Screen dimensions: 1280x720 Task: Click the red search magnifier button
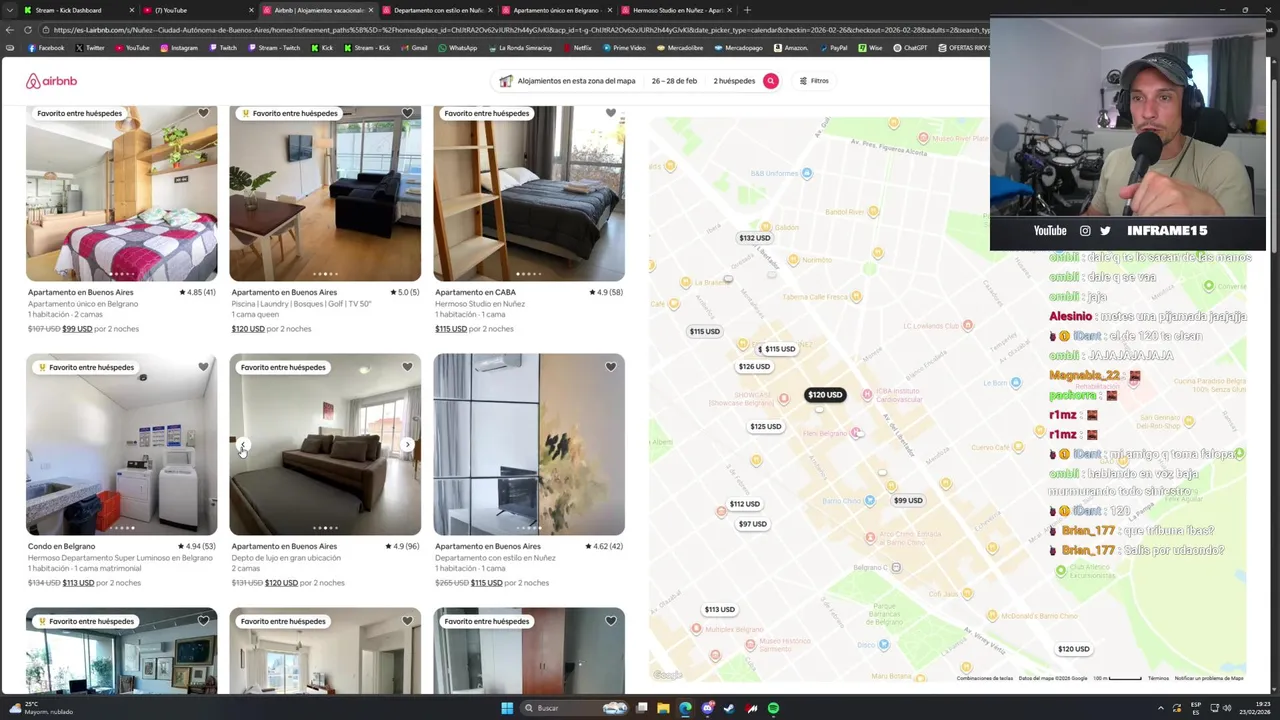(x=770, y=81)
